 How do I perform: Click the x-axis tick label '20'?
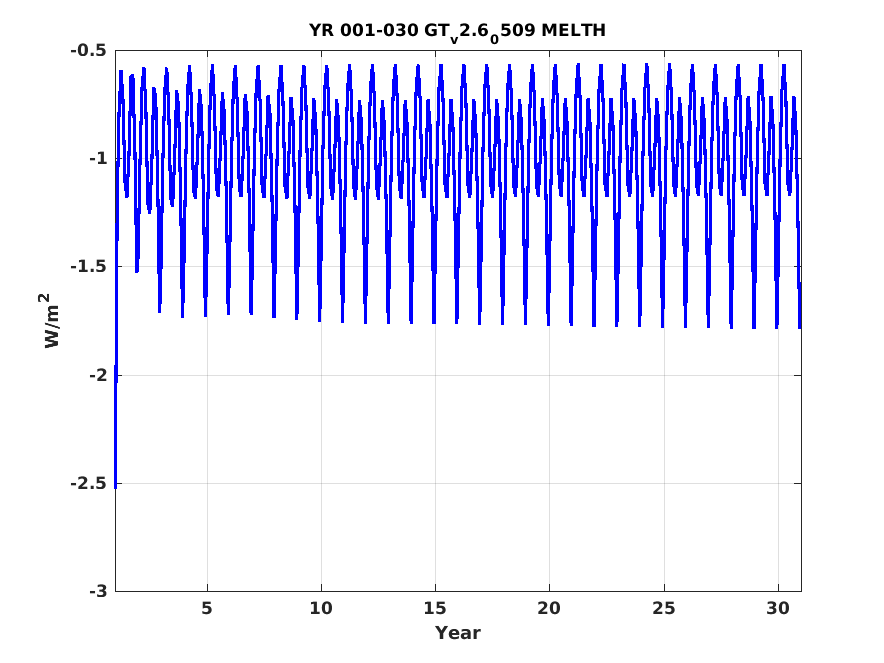pos(549,608)
